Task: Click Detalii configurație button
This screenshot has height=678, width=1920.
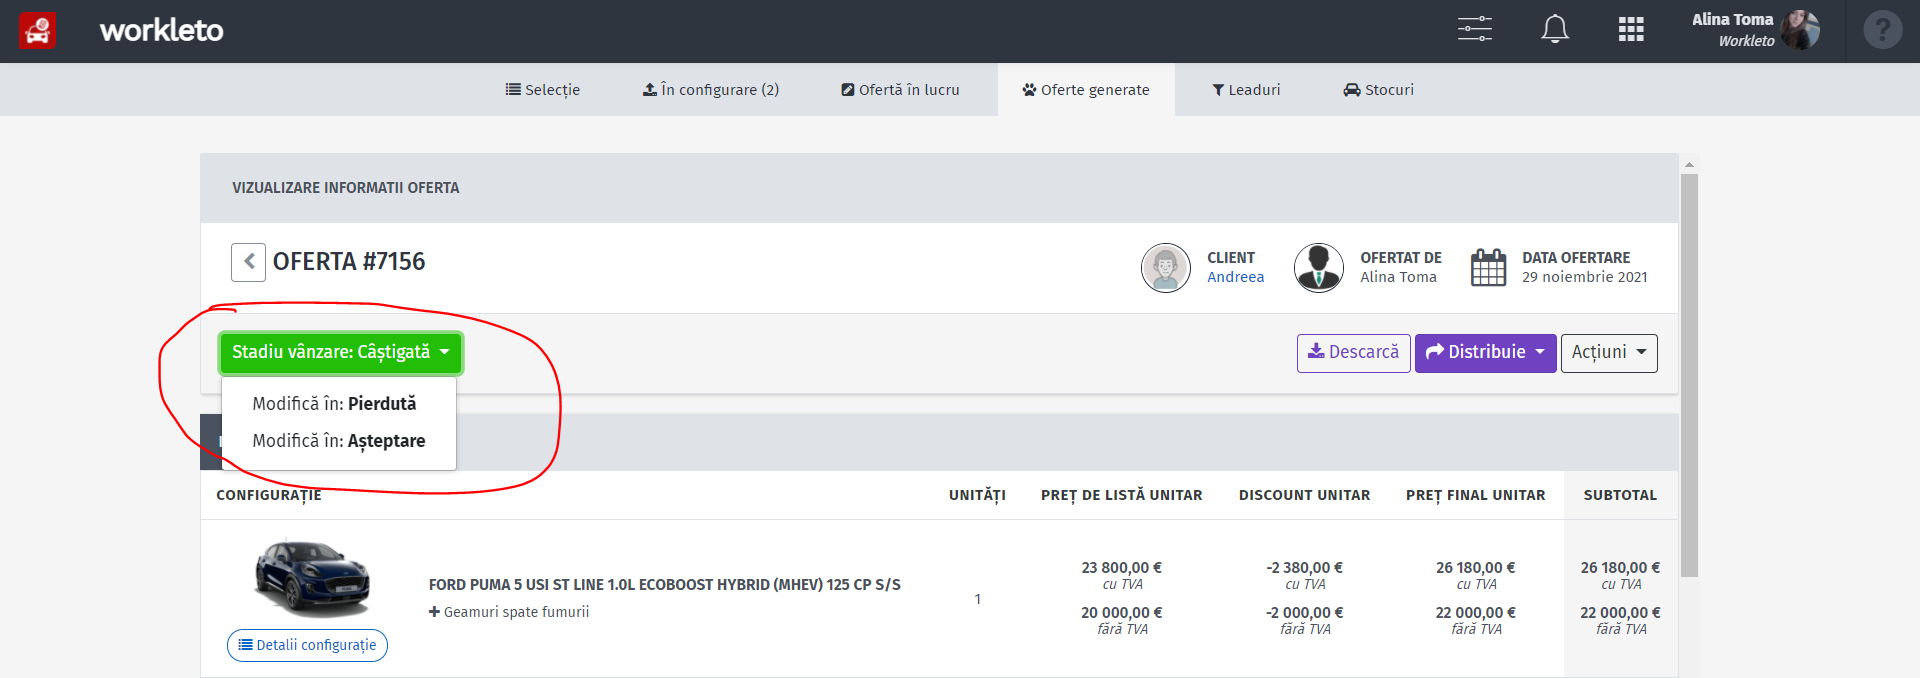Action: click(x=307, y=645)
